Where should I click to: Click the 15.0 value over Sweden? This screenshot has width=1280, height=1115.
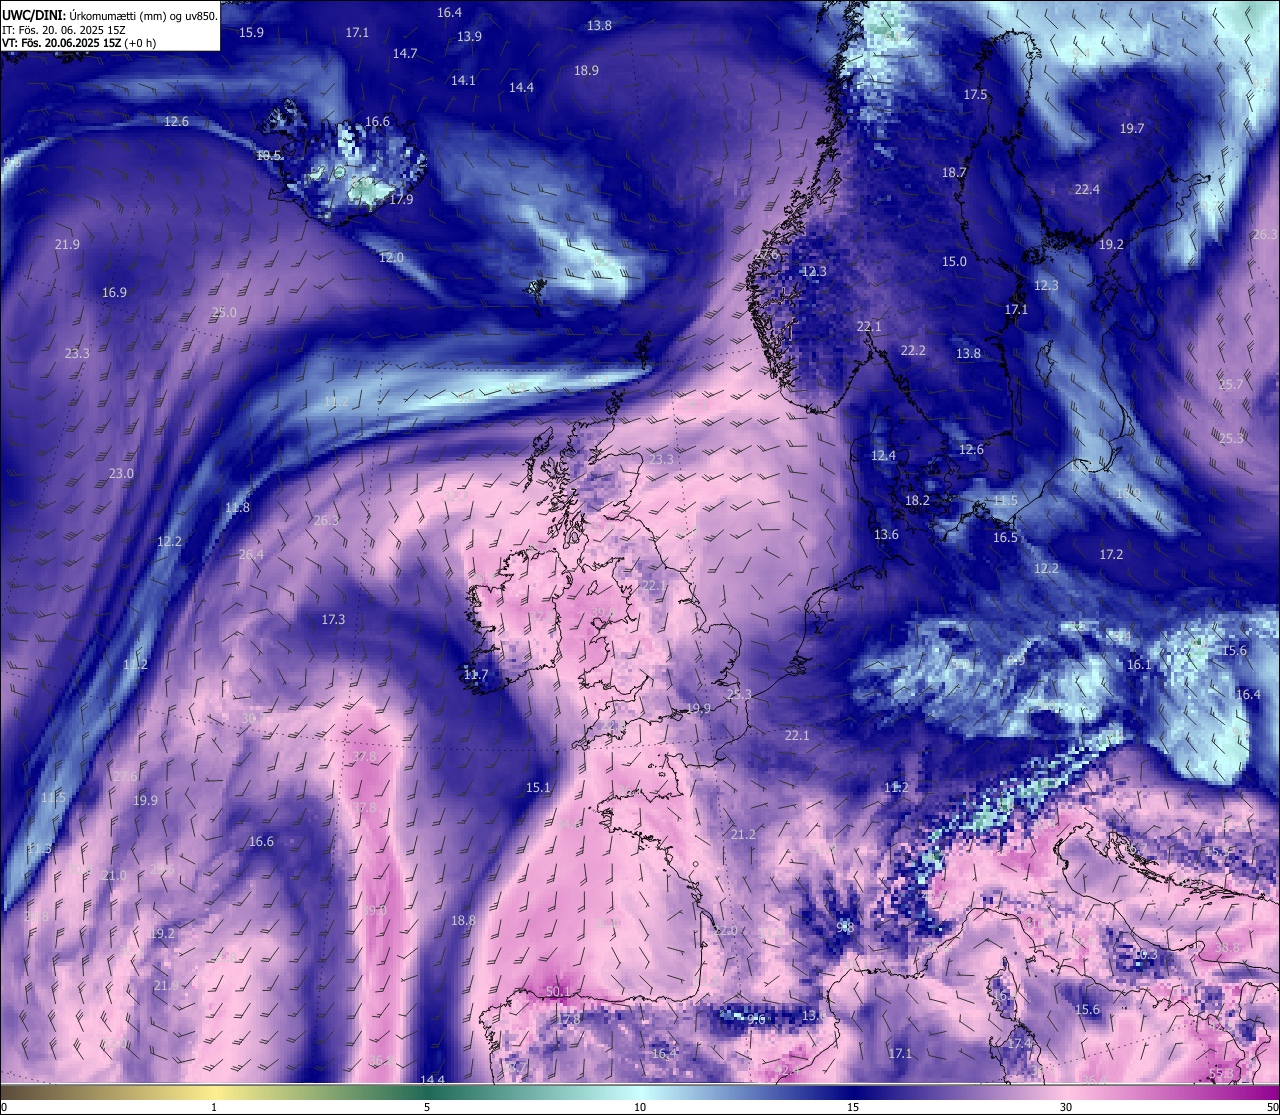954,262
